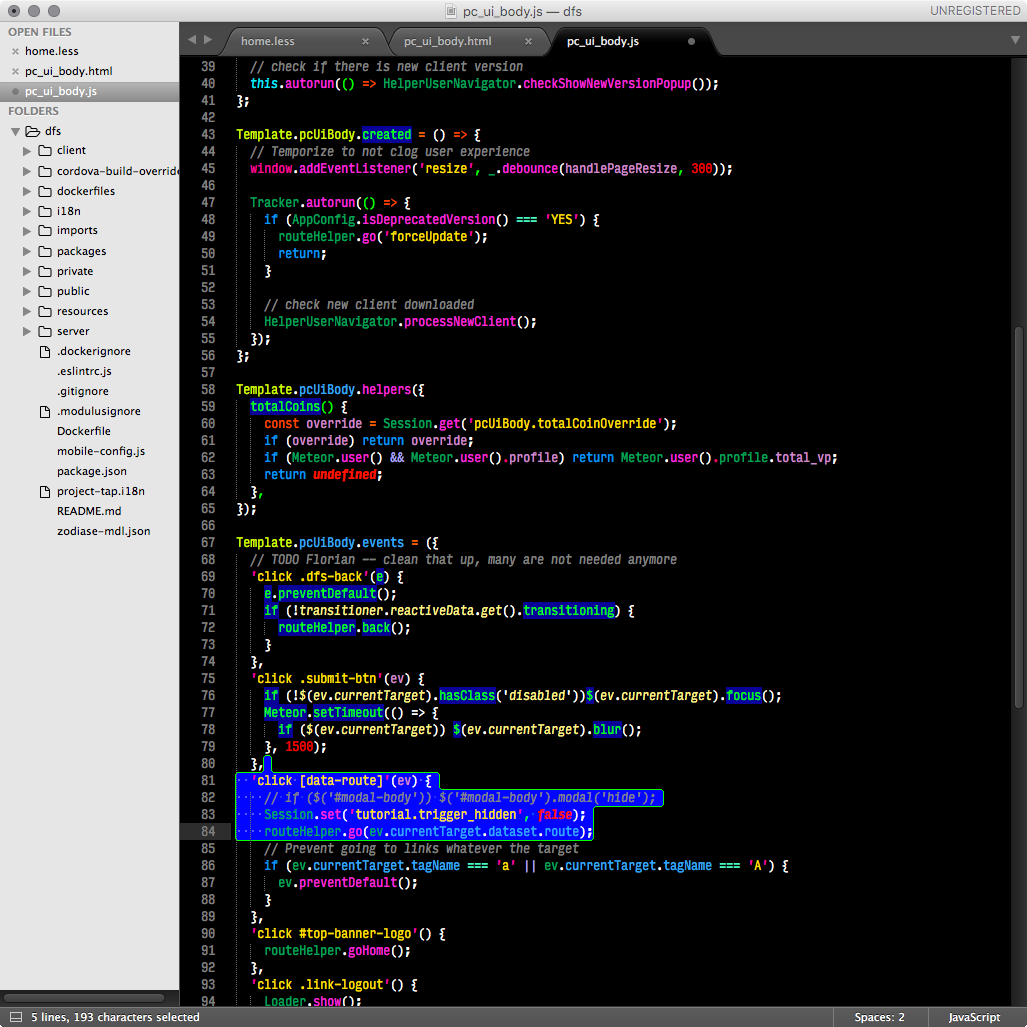Collapse the dfs root folder
Image resolution: width=1027 pixels, height=1027 pixels.
click(15, 131)
